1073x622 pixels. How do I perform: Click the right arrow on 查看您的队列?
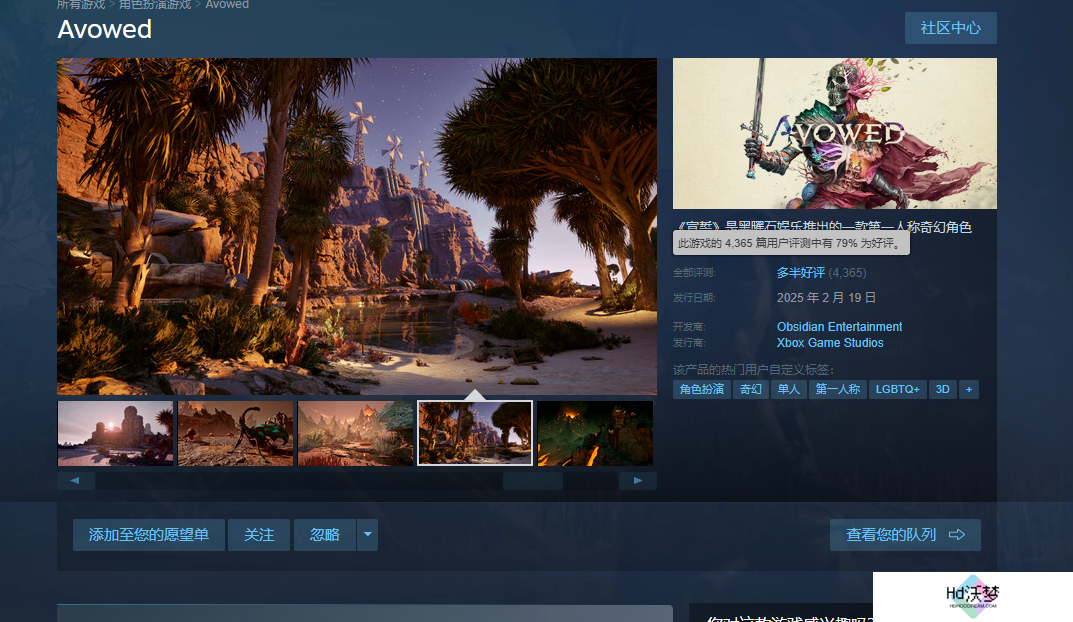point(957,534)
